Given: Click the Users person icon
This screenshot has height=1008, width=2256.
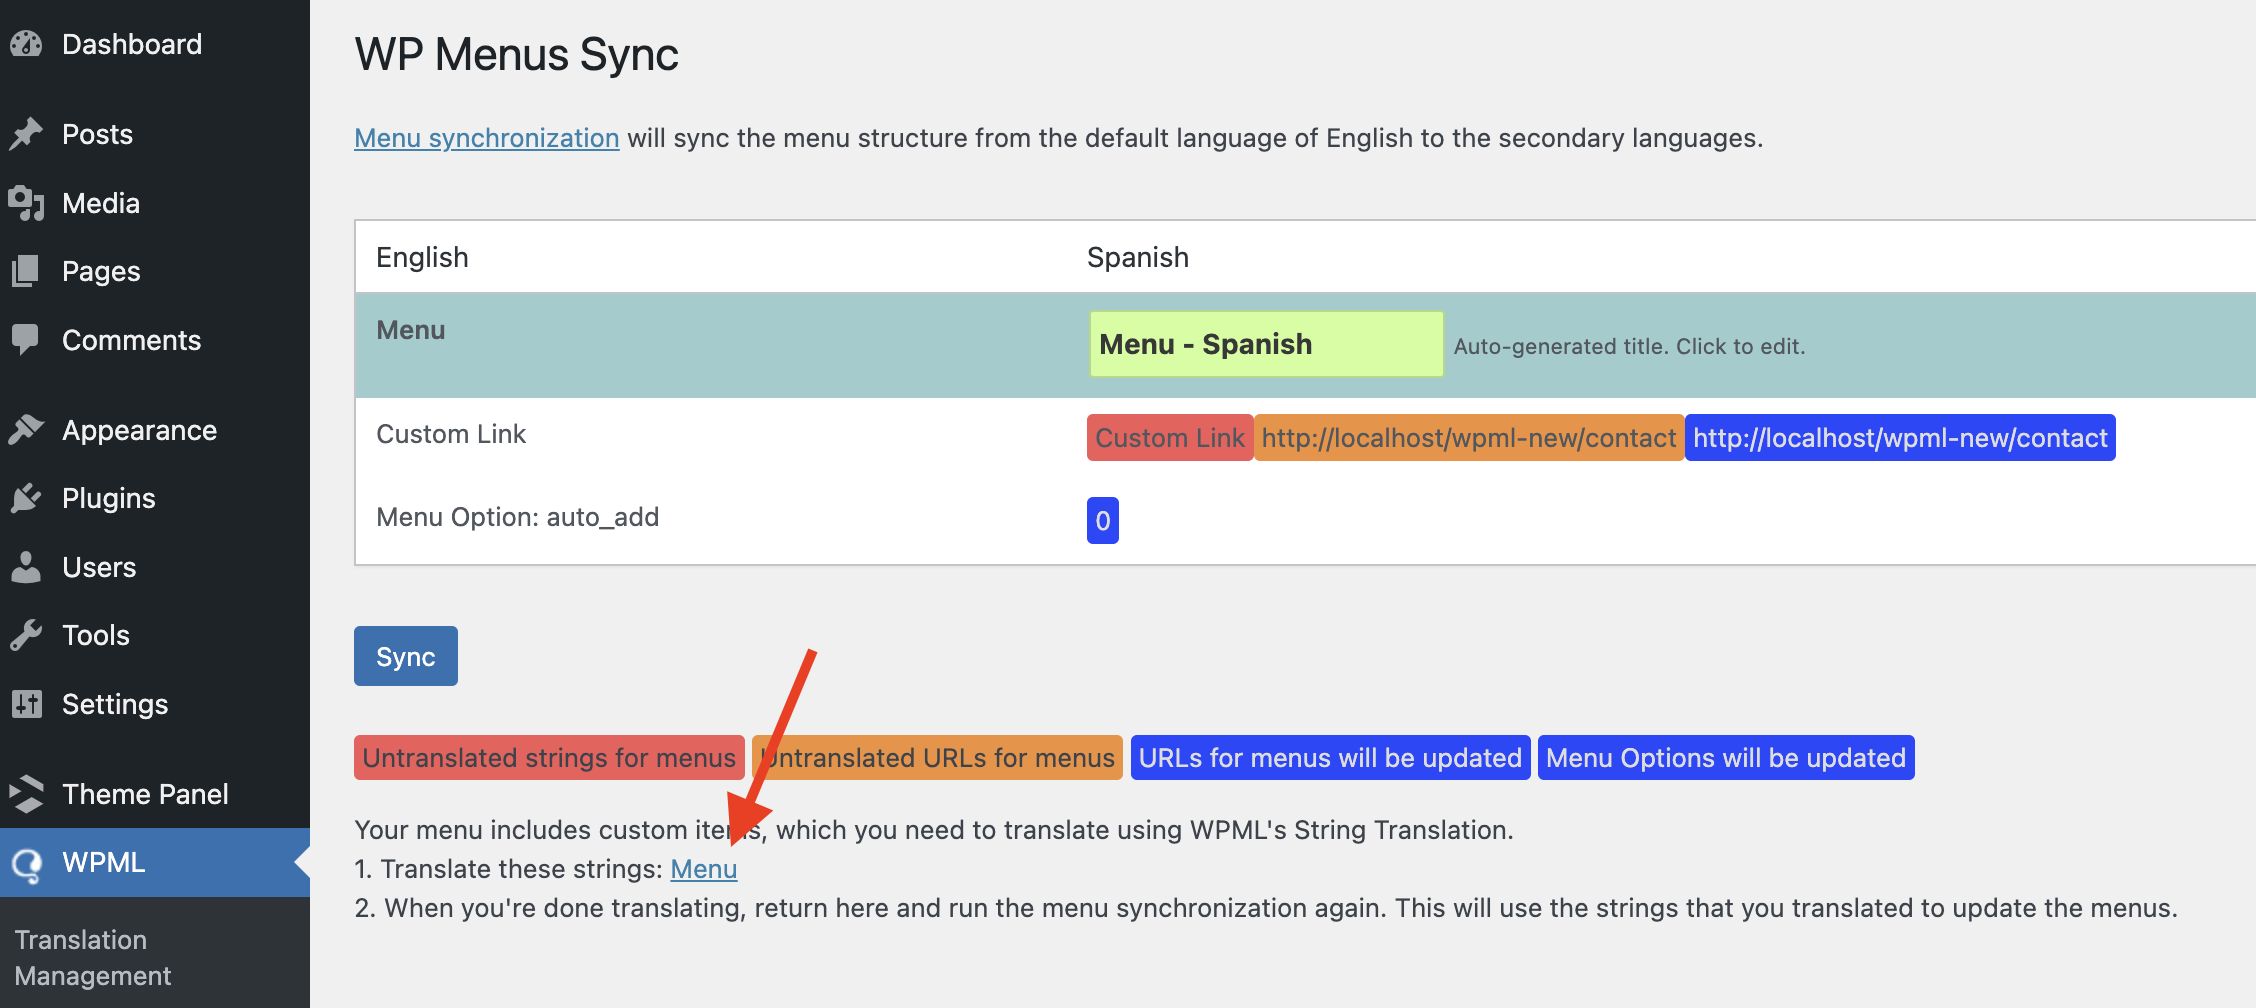Looking at the screenshot, I should coord(26,567).
